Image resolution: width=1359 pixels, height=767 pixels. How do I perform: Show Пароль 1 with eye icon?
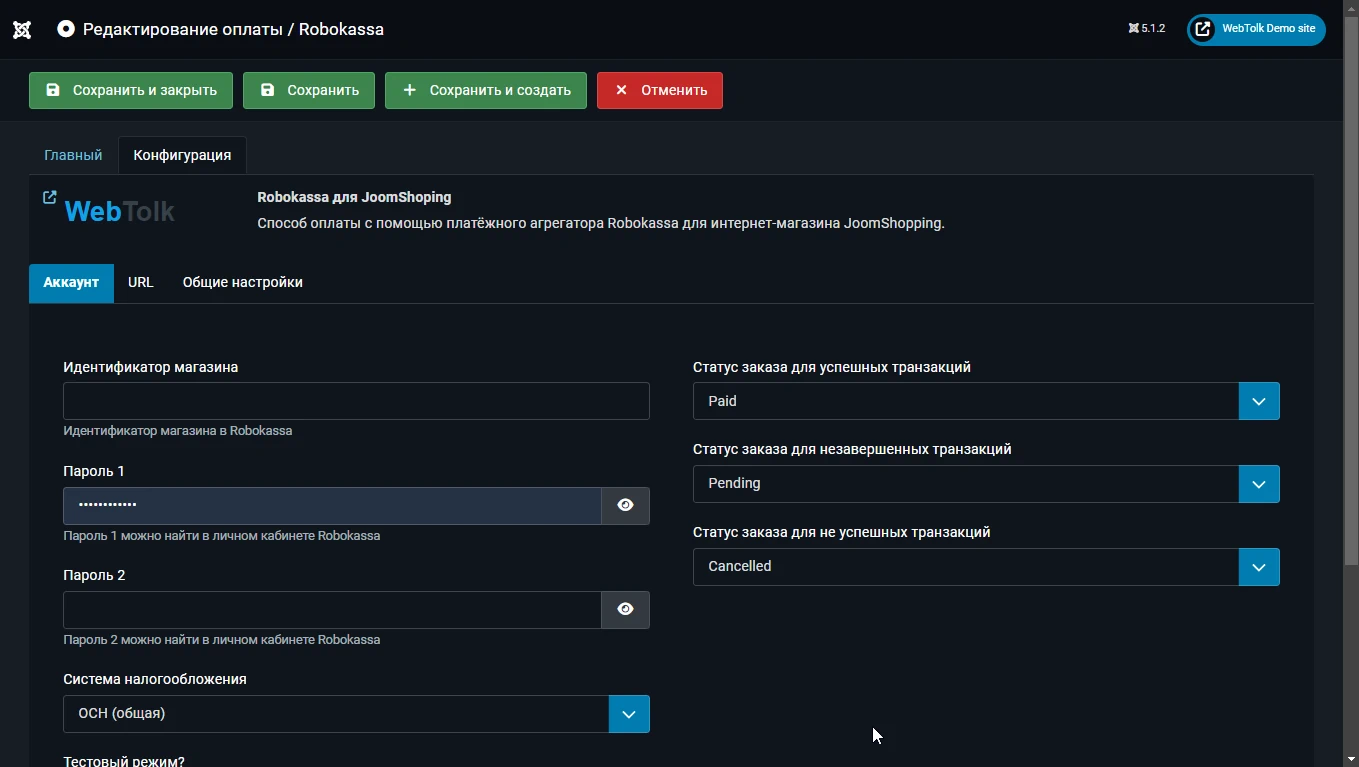click(626, 506)
